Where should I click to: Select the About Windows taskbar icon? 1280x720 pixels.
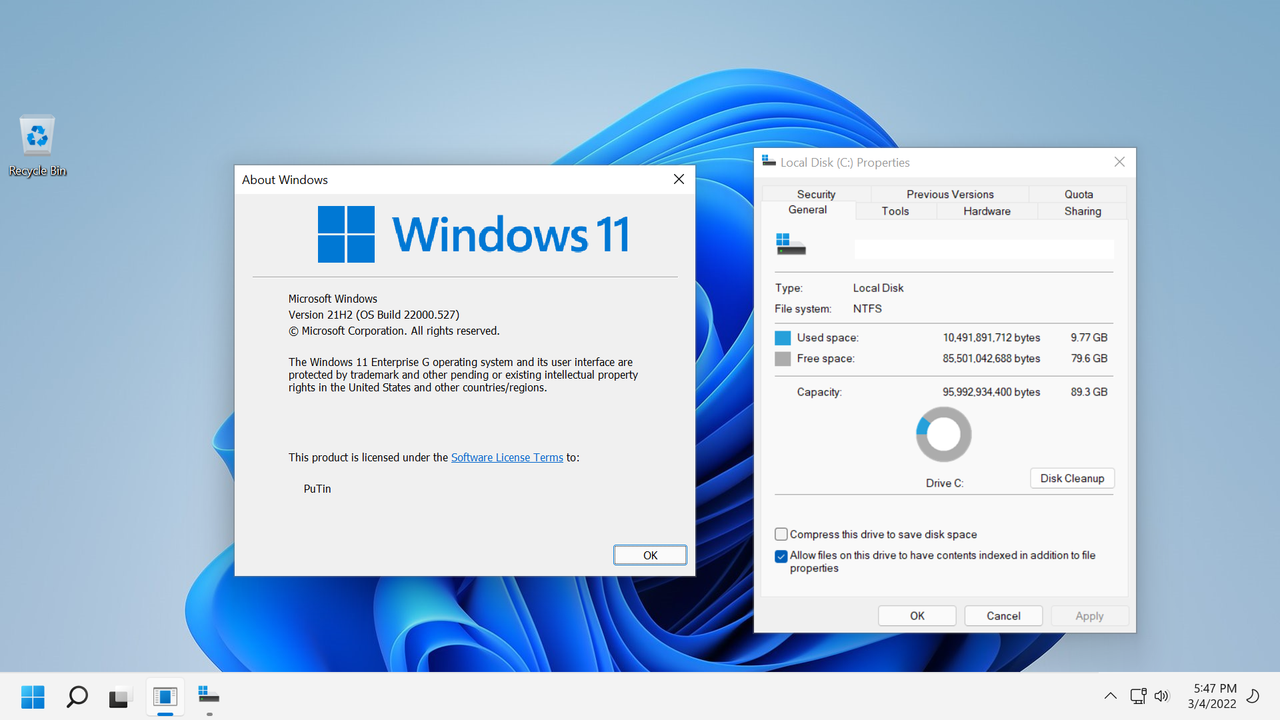click(165, 696)
